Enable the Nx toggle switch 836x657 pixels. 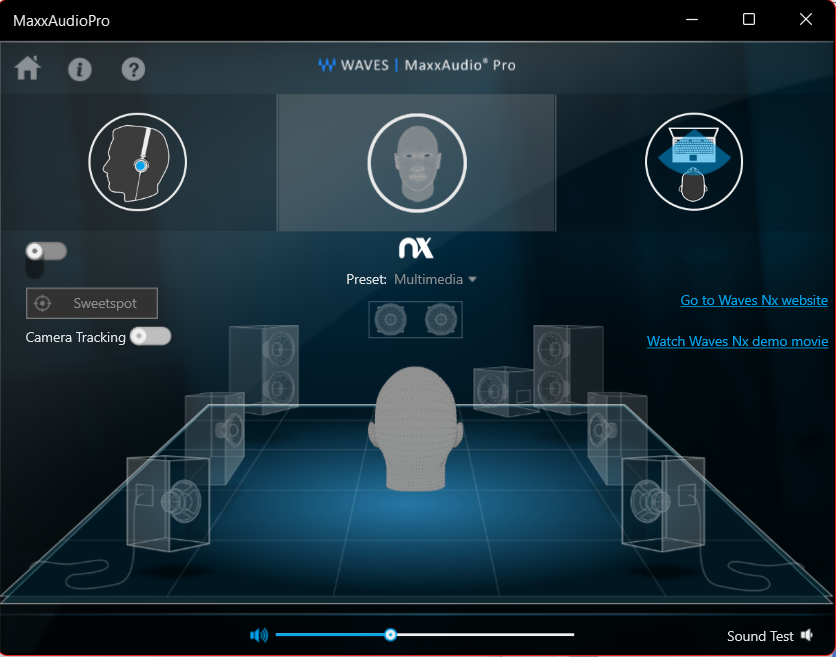click(x=46, y=250)
